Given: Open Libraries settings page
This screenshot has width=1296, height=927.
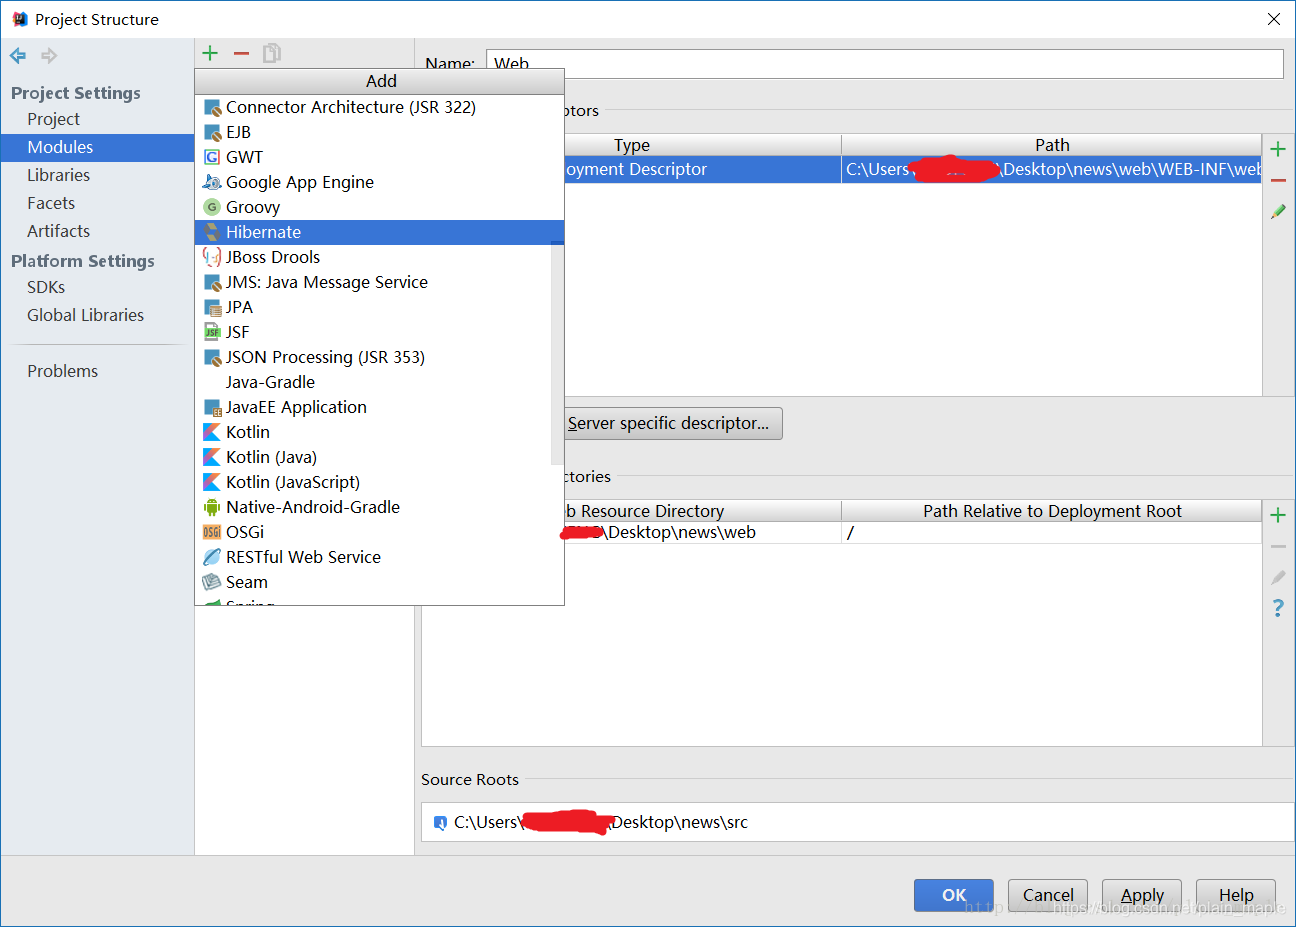Looking at the screenshot, I should [x=97, y=175].
